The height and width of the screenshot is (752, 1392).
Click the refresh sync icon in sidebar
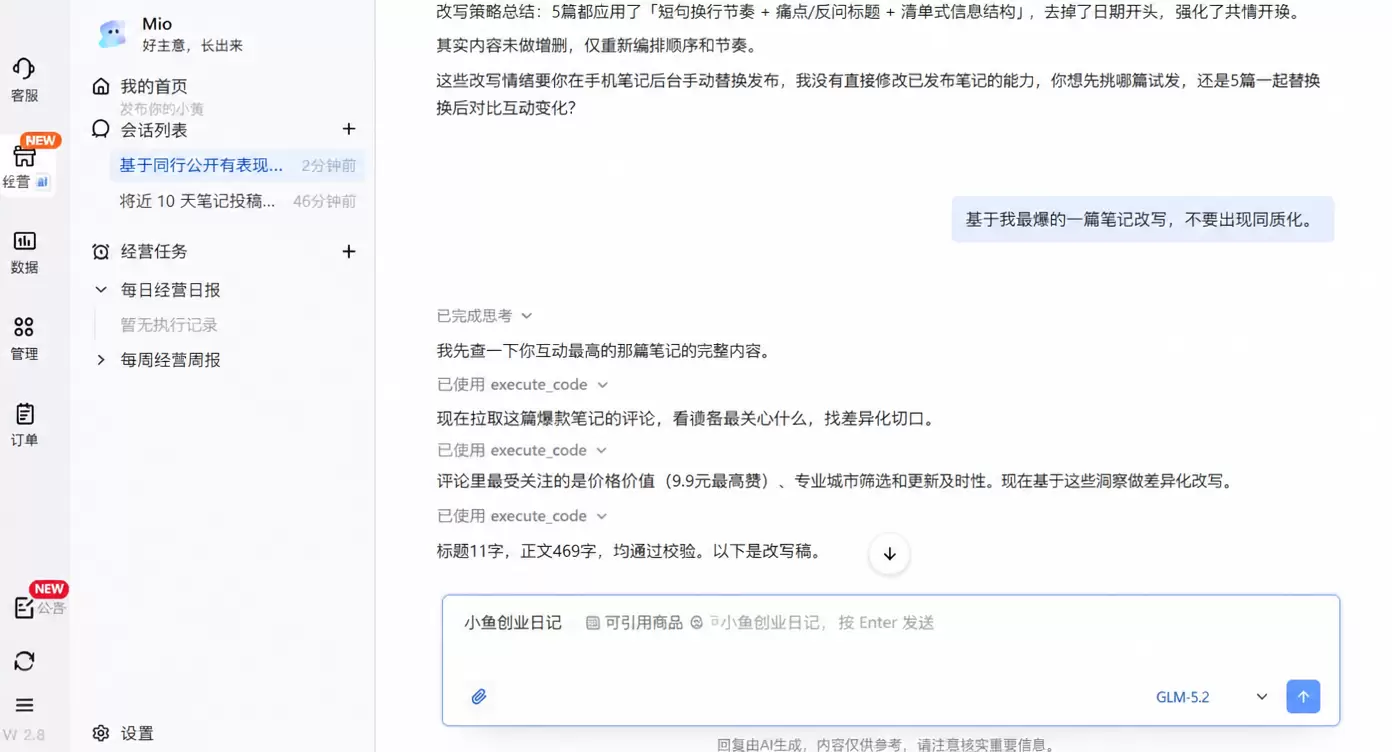click(x=24, y=661)
